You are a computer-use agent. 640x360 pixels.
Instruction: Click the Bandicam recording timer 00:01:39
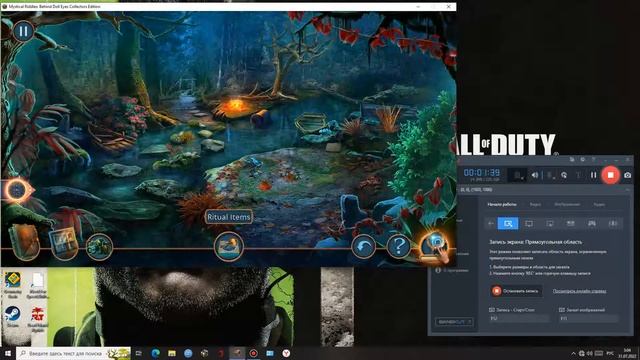coord(482,173)
